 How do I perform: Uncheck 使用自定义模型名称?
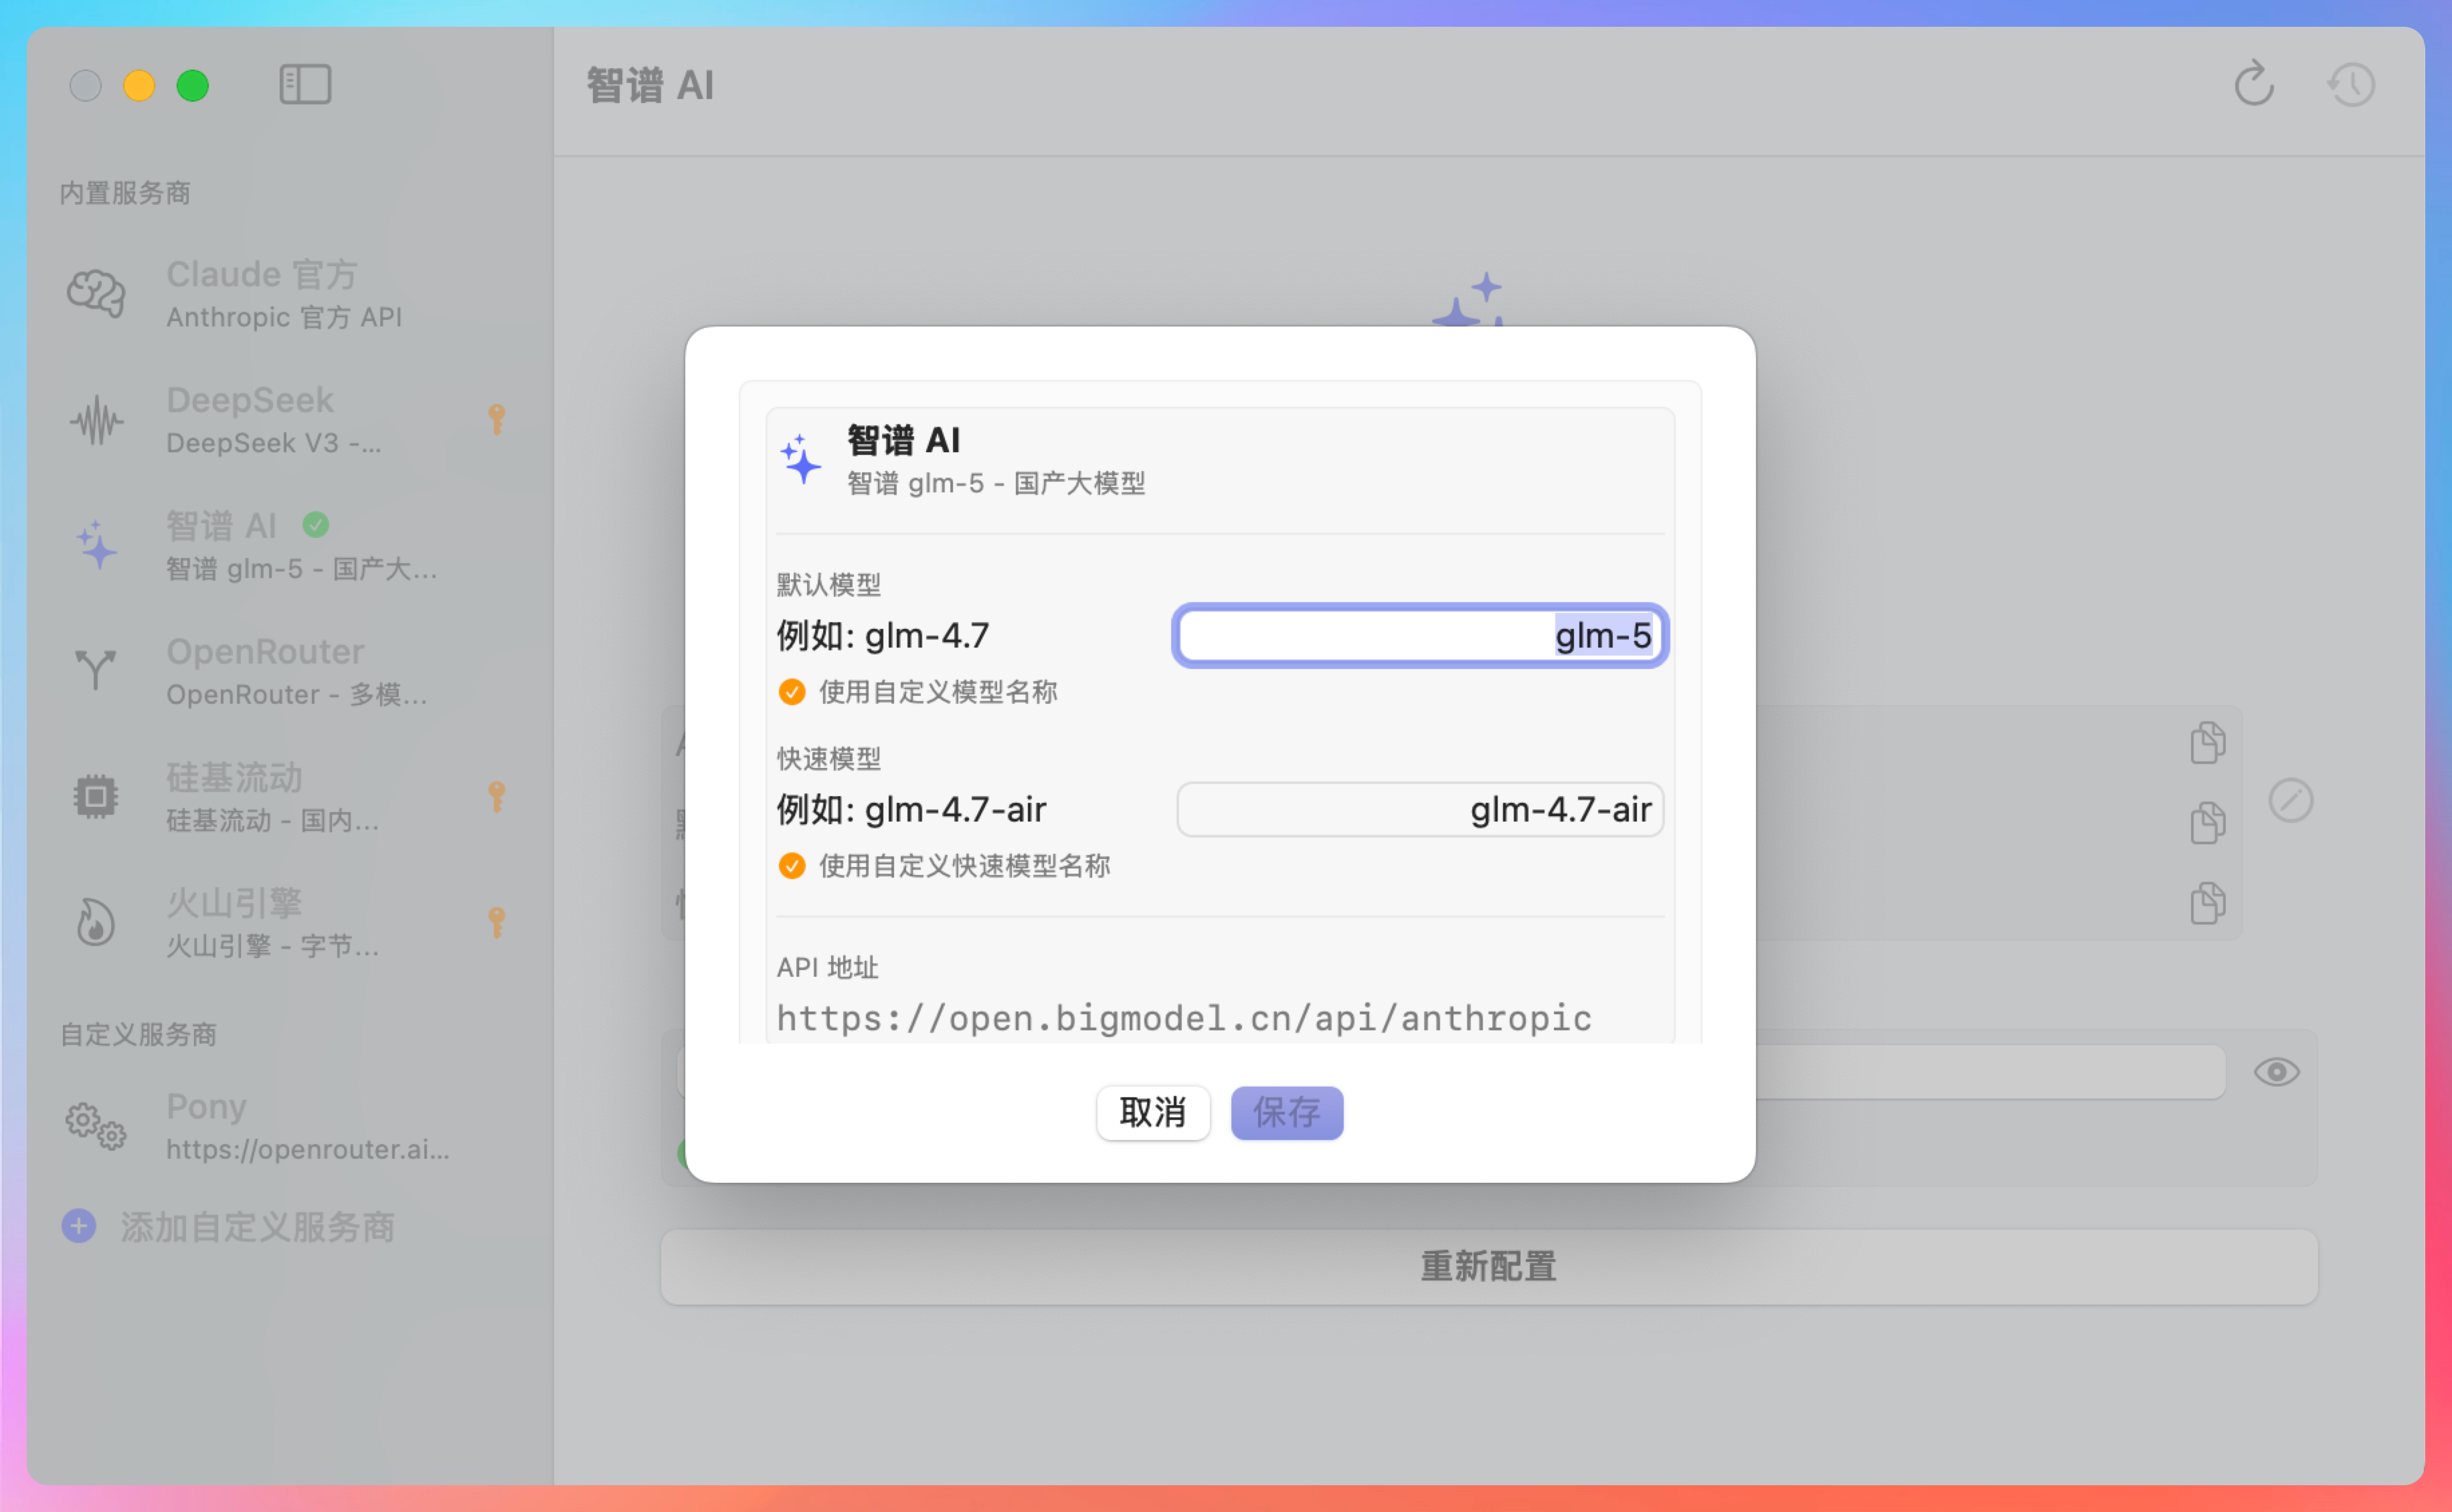pyautogui.click(x=791, y=691)
